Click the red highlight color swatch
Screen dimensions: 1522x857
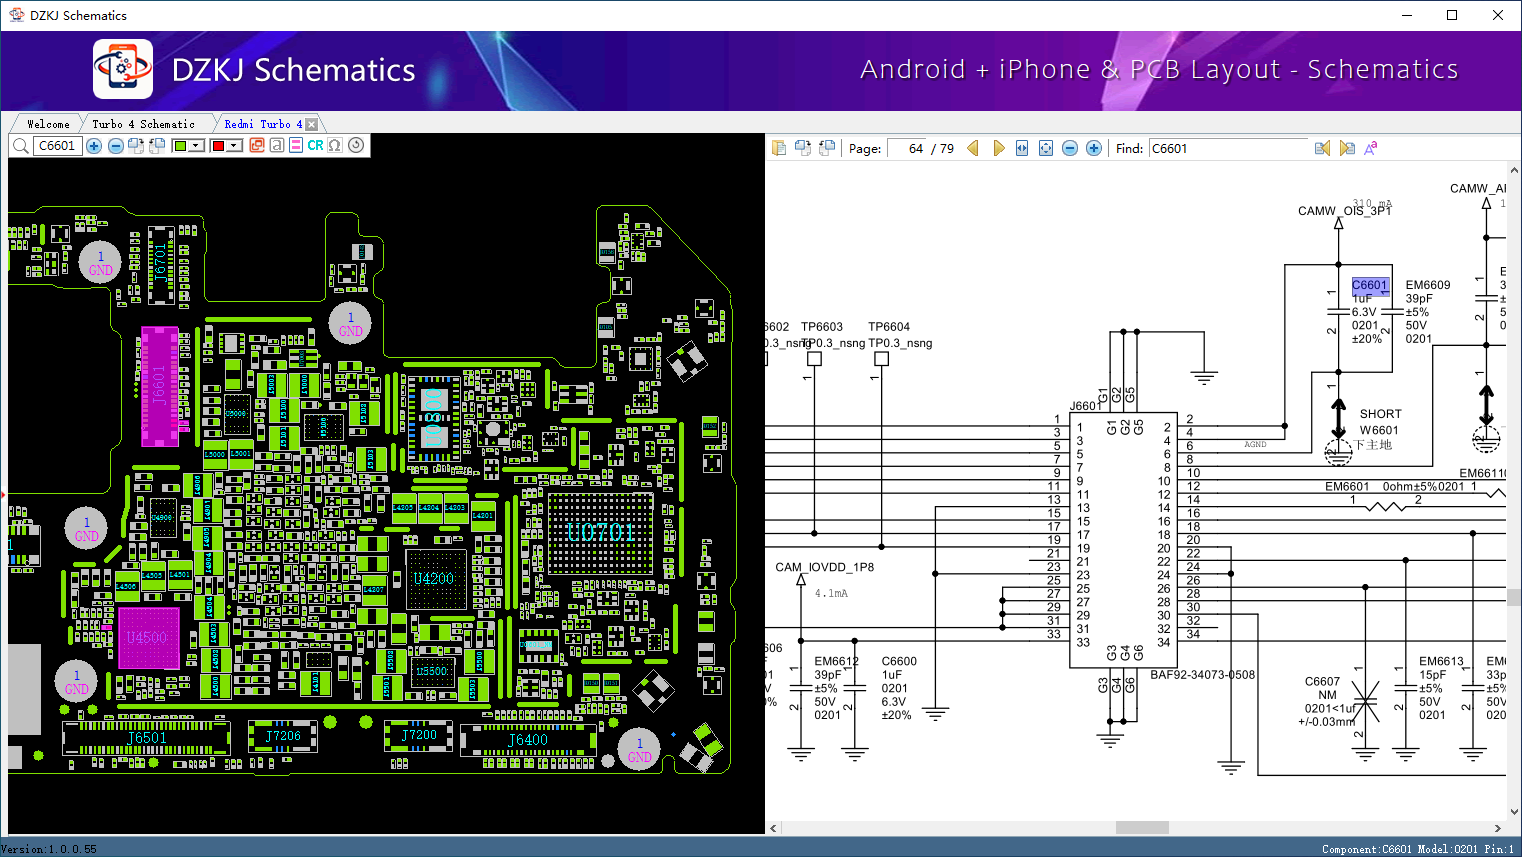[x=218, y=146]
